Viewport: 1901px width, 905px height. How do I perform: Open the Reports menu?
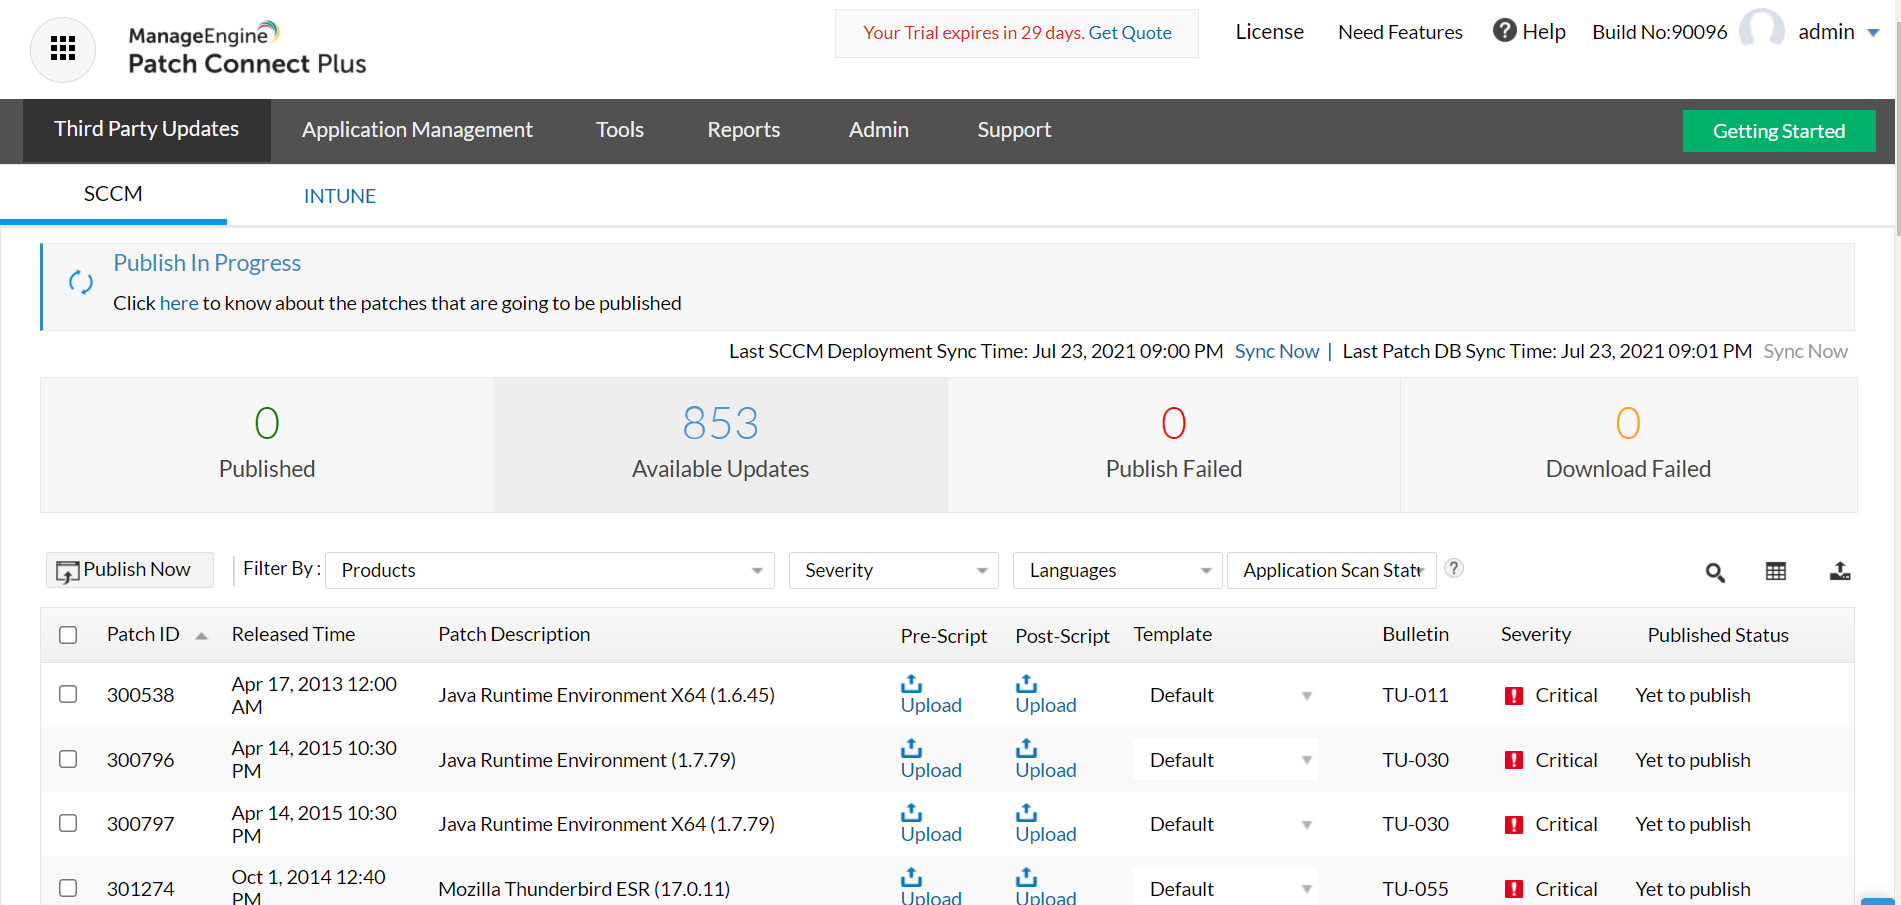click(x=743, y=130)
